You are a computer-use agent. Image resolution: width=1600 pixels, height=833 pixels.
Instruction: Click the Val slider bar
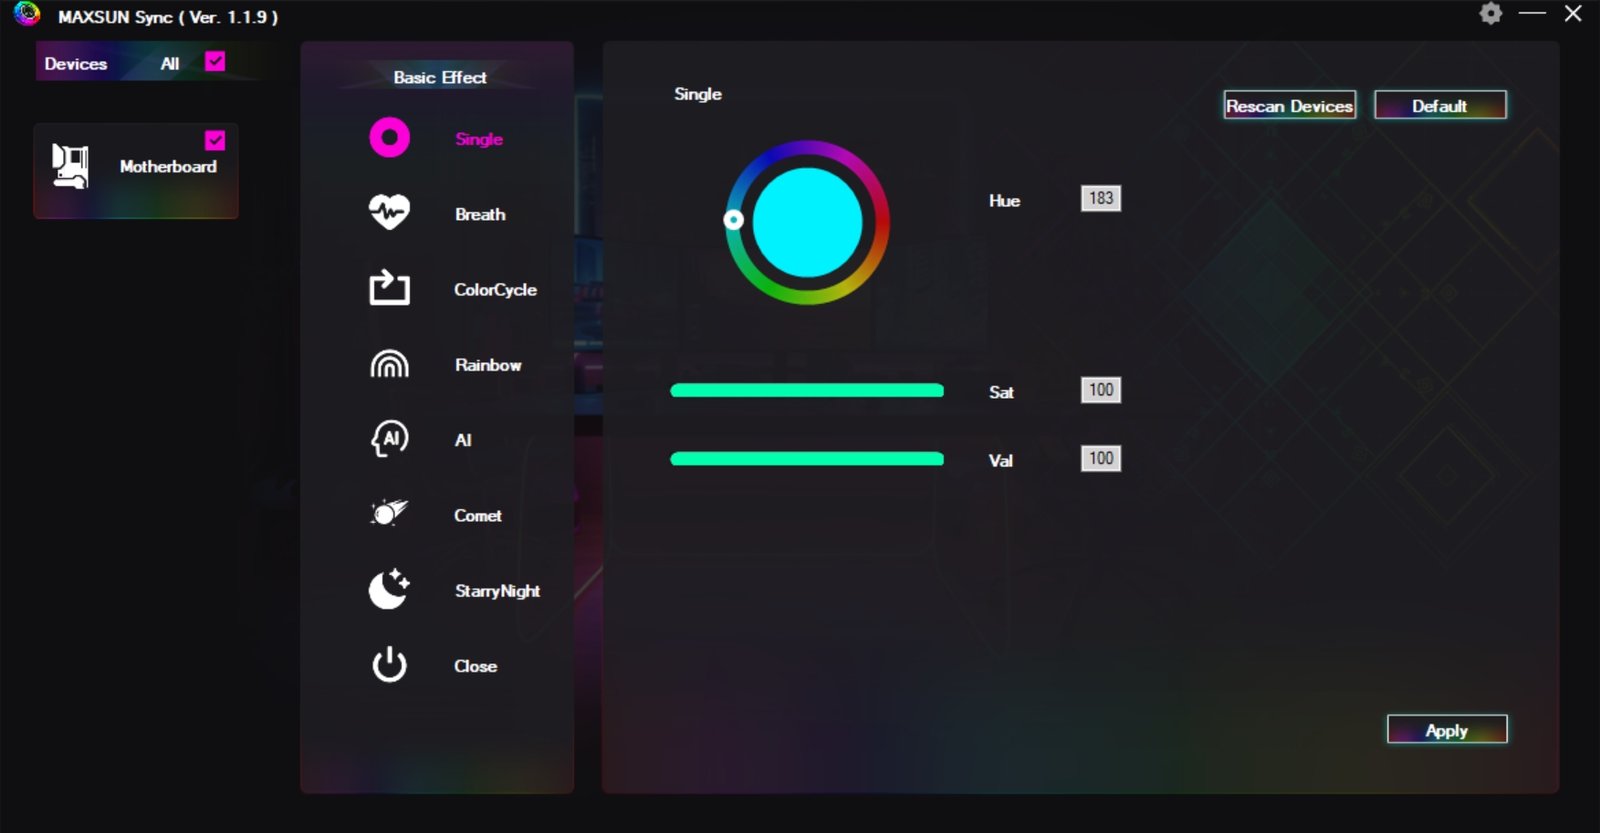click(807, 459)
